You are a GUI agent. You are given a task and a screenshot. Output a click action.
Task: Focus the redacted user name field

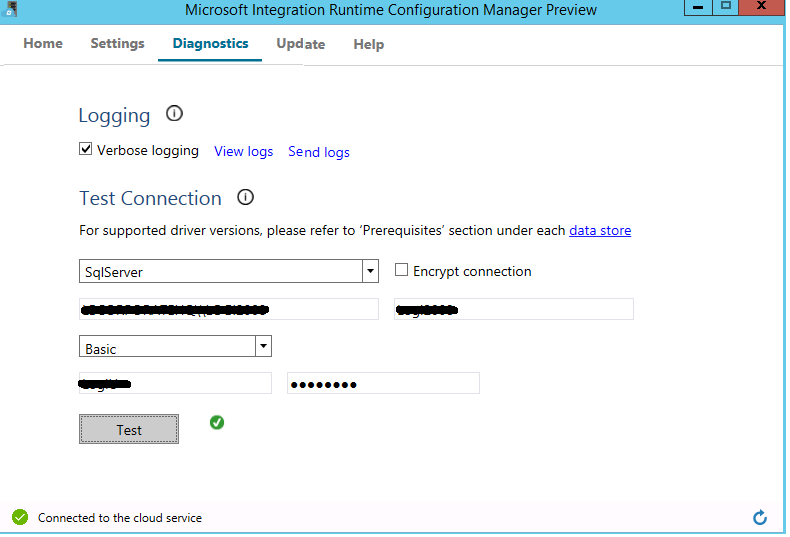point(175,383)
